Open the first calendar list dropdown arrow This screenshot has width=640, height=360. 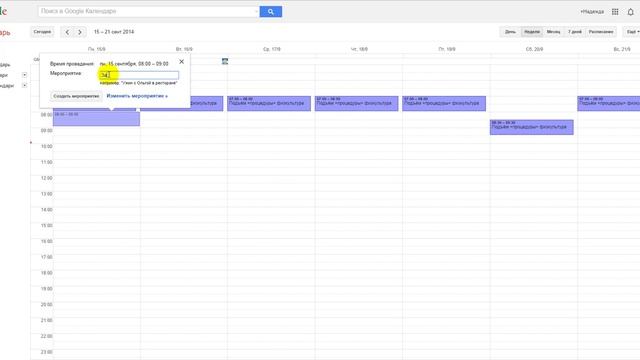24,75
